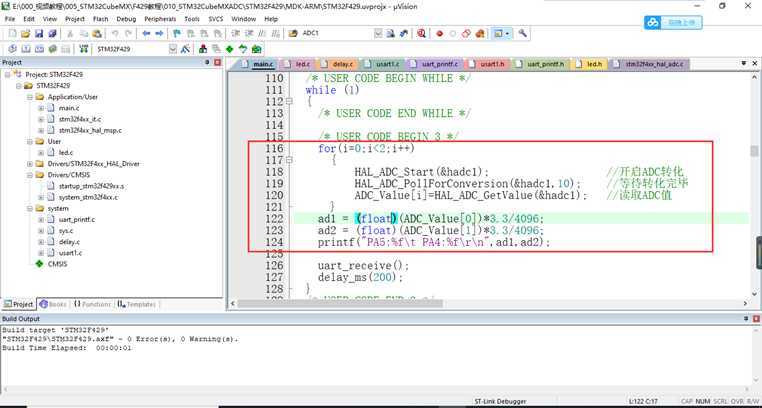Open a file using folder icon

pyautogui.click(x=26, y=34)
